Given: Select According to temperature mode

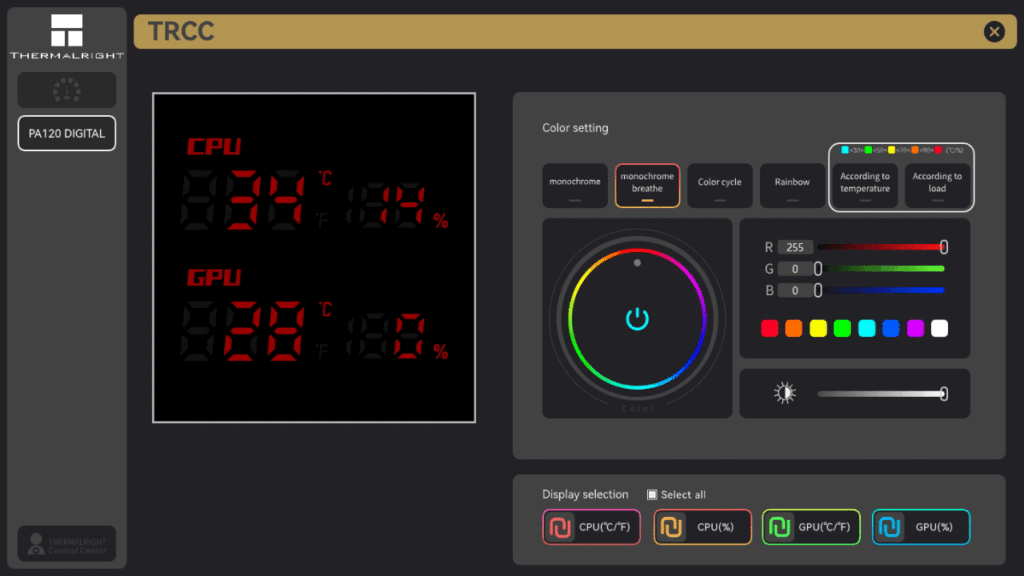Looking at the screenshot, I should (865, 186).
